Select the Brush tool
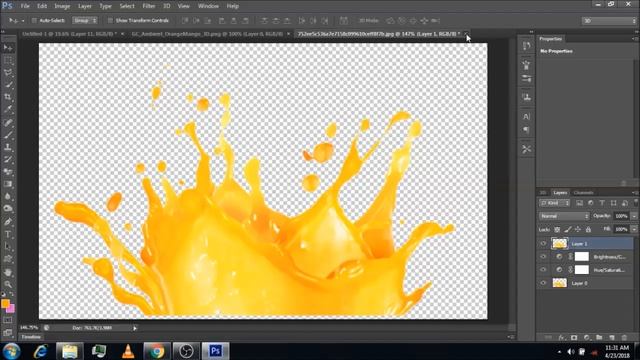Viewport: 640px width, 360px height. click(8, 134)
